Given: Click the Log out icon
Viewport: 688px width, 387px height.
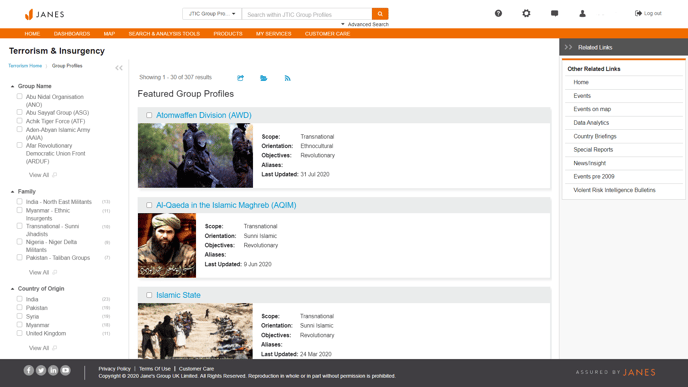Looking at the screenshot, I should [638, 13].
